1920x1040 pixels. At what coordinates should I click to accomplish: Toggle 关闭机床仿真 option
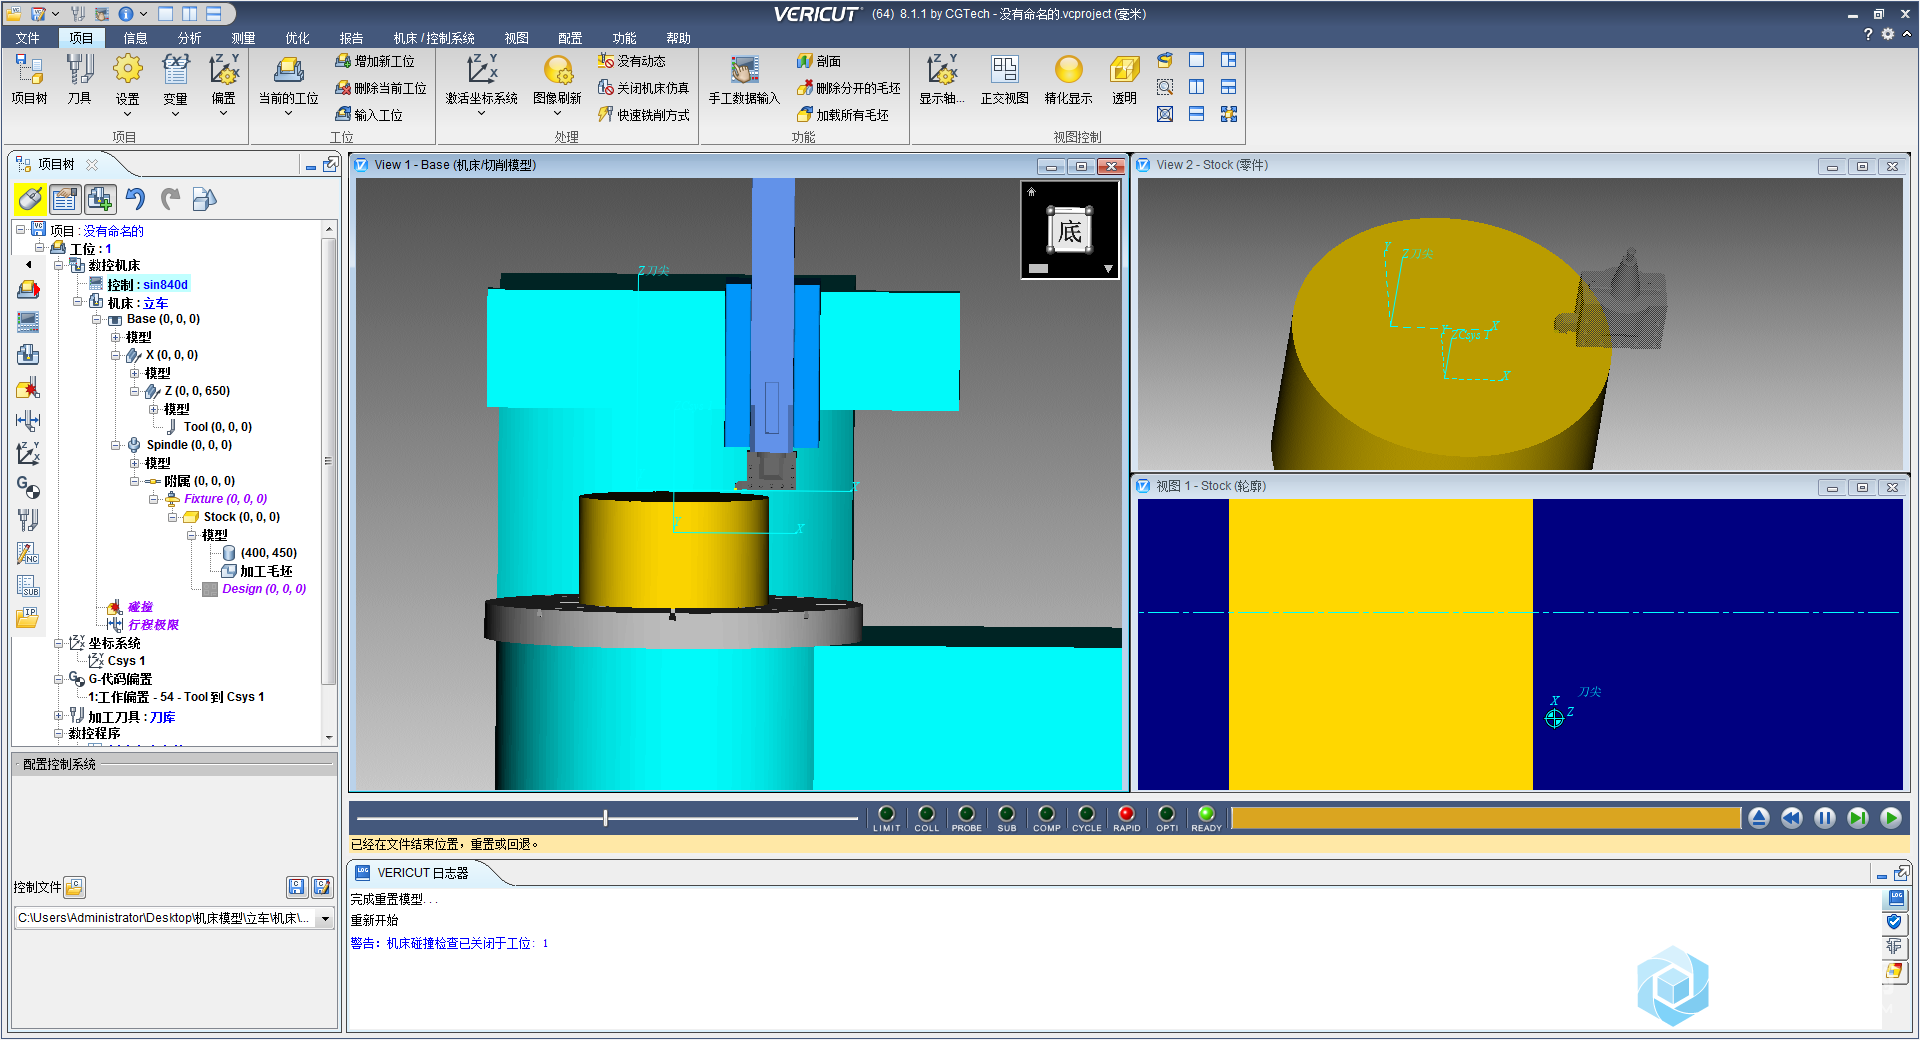[x=643, y=88]
